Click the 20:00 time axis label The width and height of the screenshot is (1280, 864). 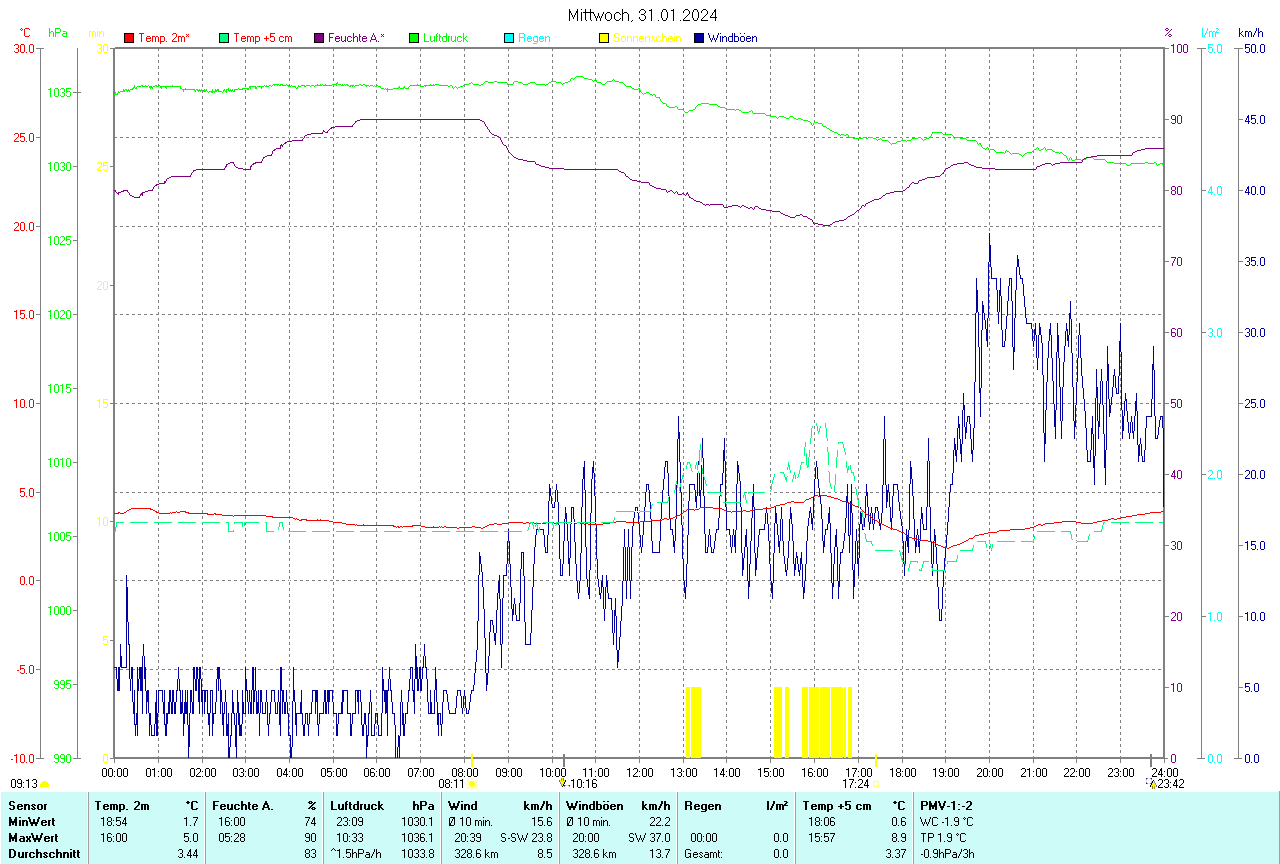point(990,772)
